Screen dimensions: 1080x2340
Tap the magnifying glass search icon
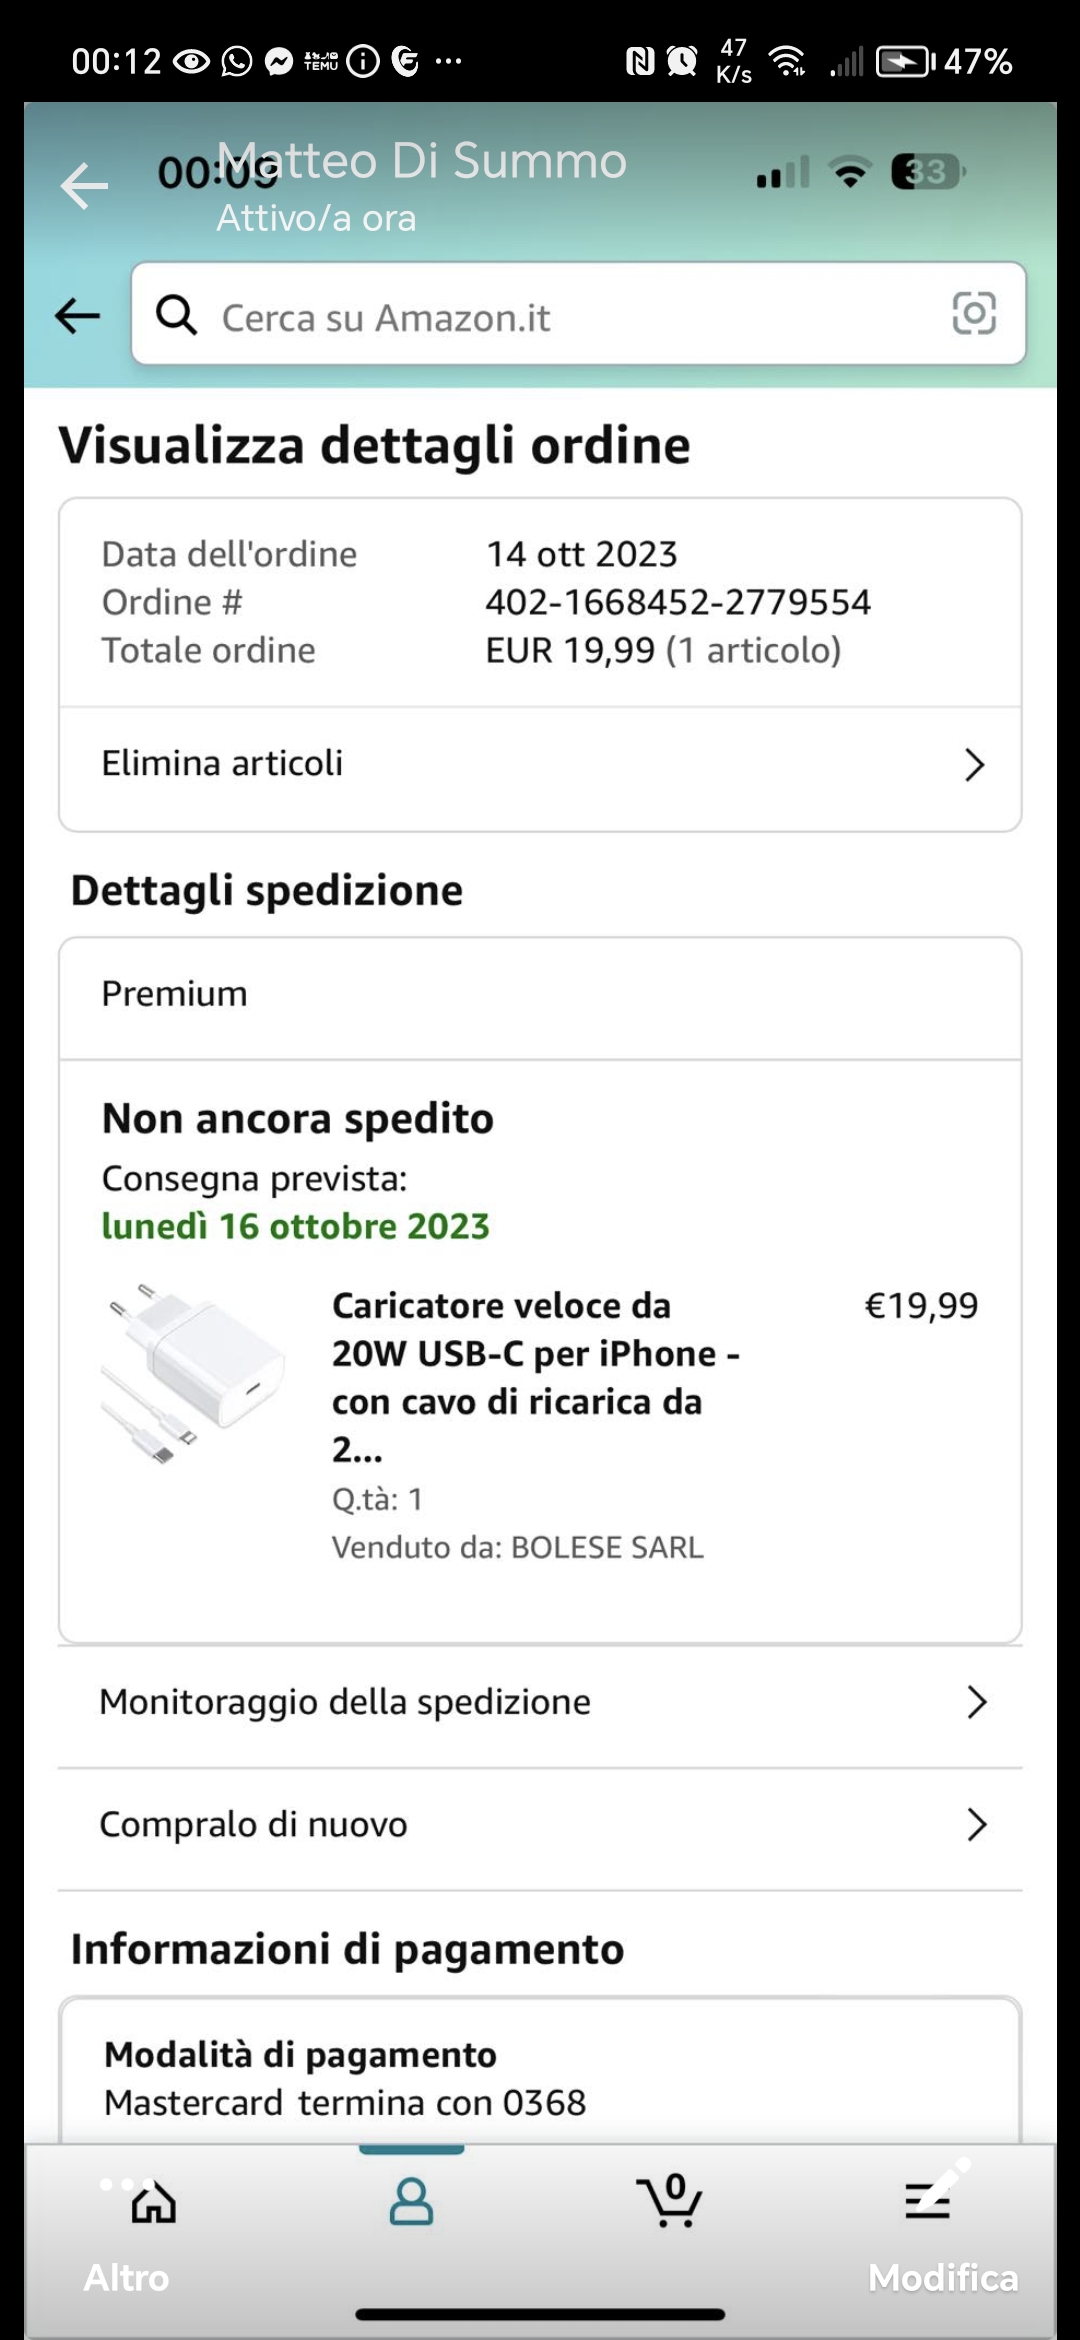coord(176,315)
